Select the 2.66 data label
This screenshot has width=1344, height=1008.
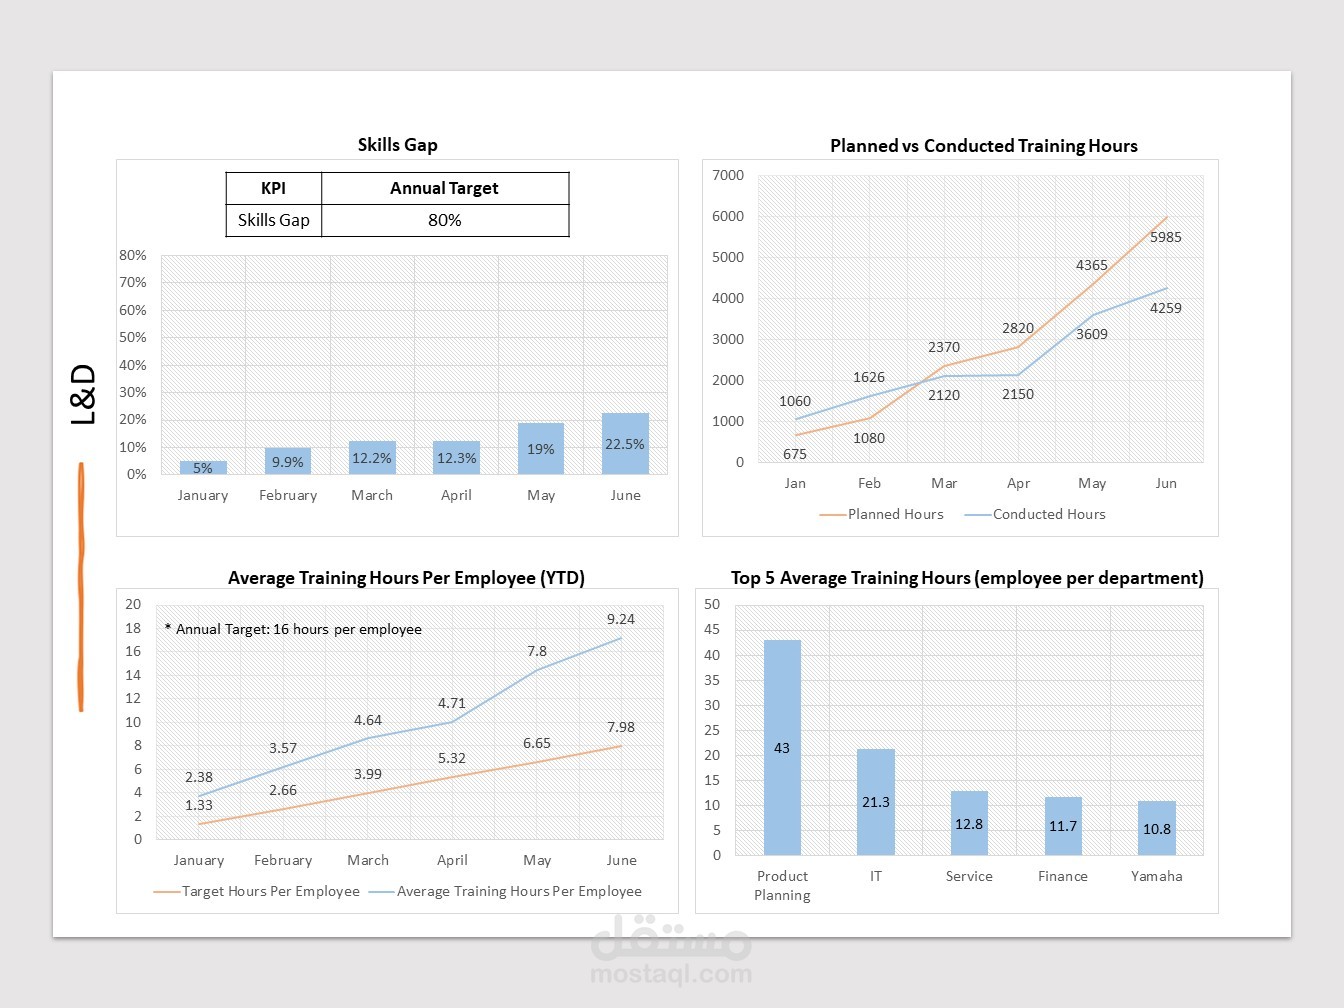coord(283,790)
